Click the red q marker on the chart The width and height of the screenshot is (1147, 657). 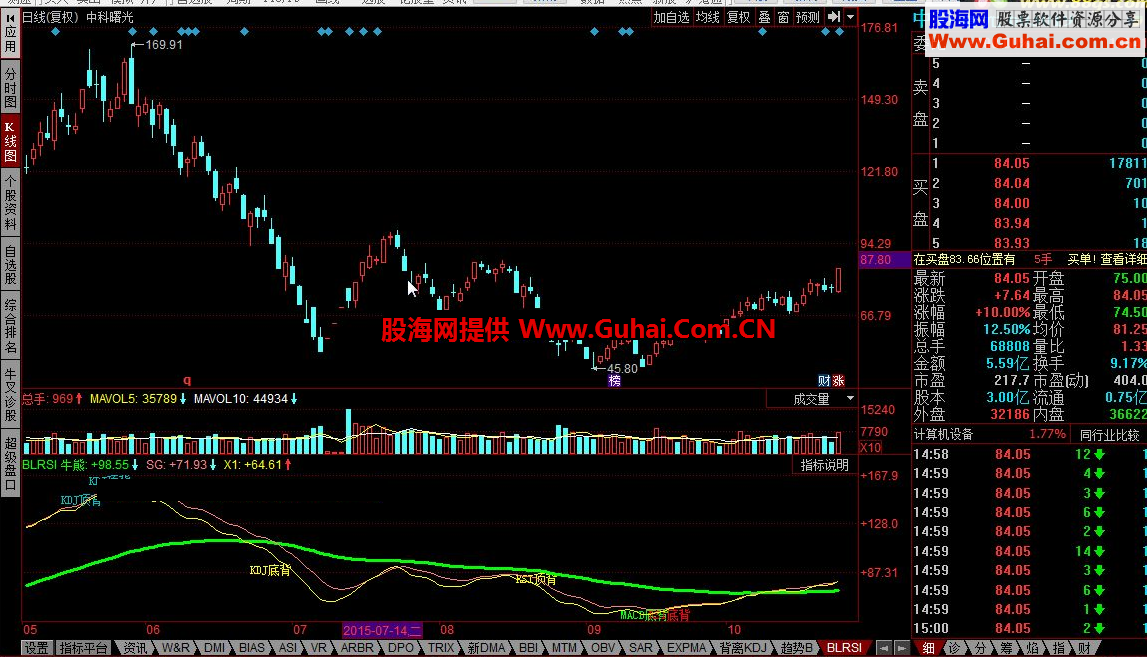point(187,380)
